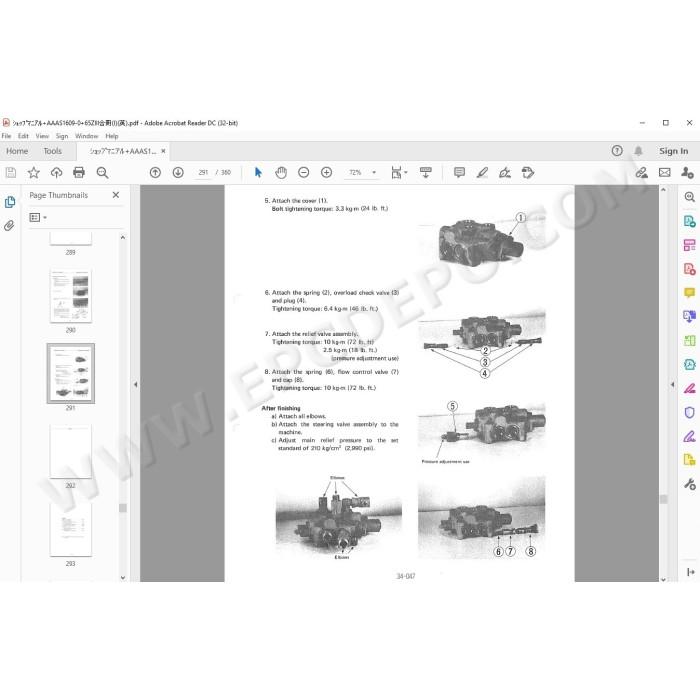Open the Organize Pages tool in right pane
The width and height of the screenshot is (700, 700).
[x=689, y=245]
